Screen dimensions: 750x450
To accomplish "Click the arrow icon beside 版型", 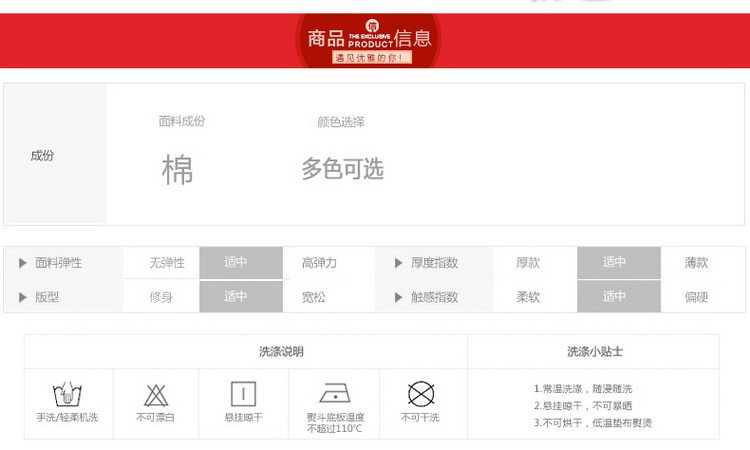I will pyautogui.click(x=23, y=297).
